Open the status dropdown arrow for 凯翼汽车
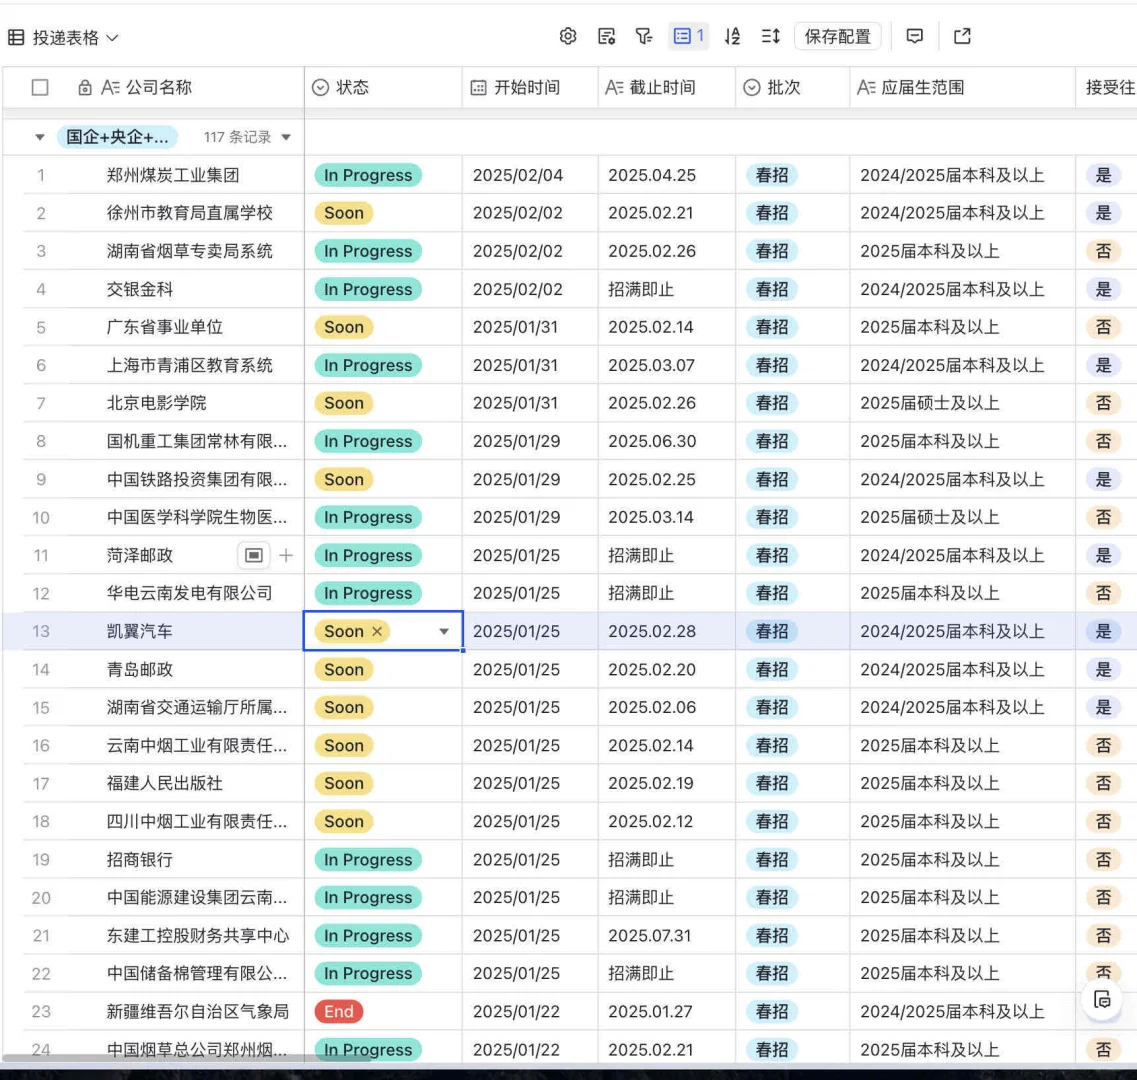The image size is (1137, 1080). (x=444, y=632)
